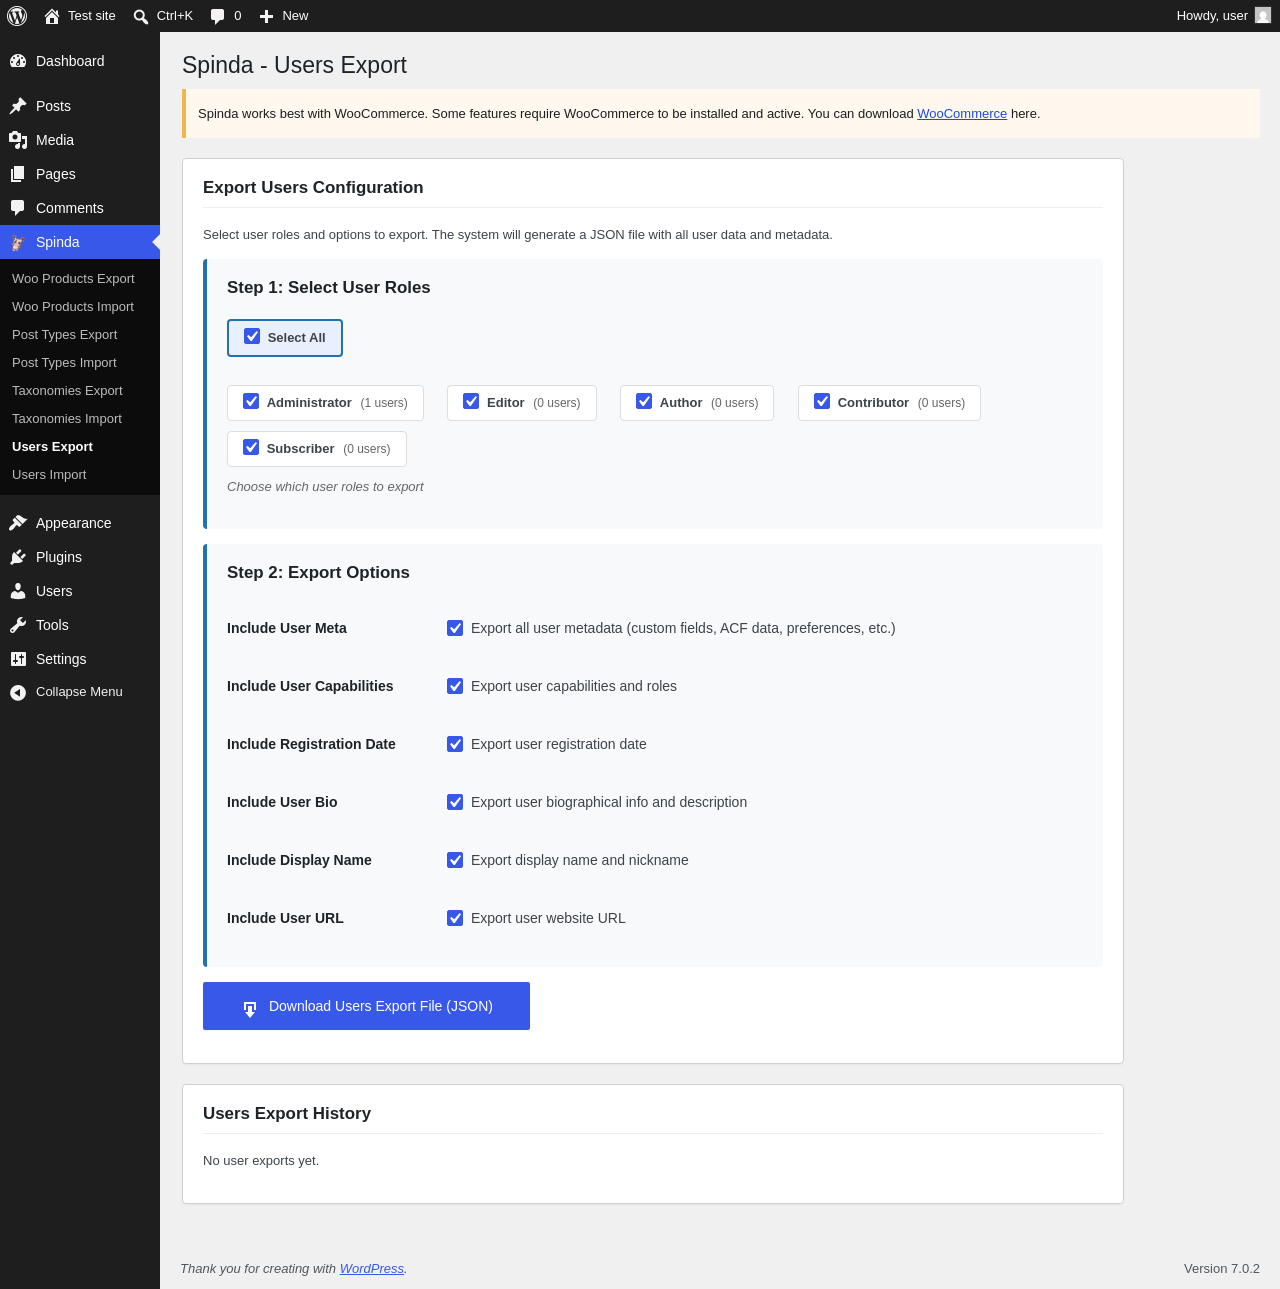Click the Settings sliders icon
Viewport: 1280px width, 1289px height.
(18, 659)
